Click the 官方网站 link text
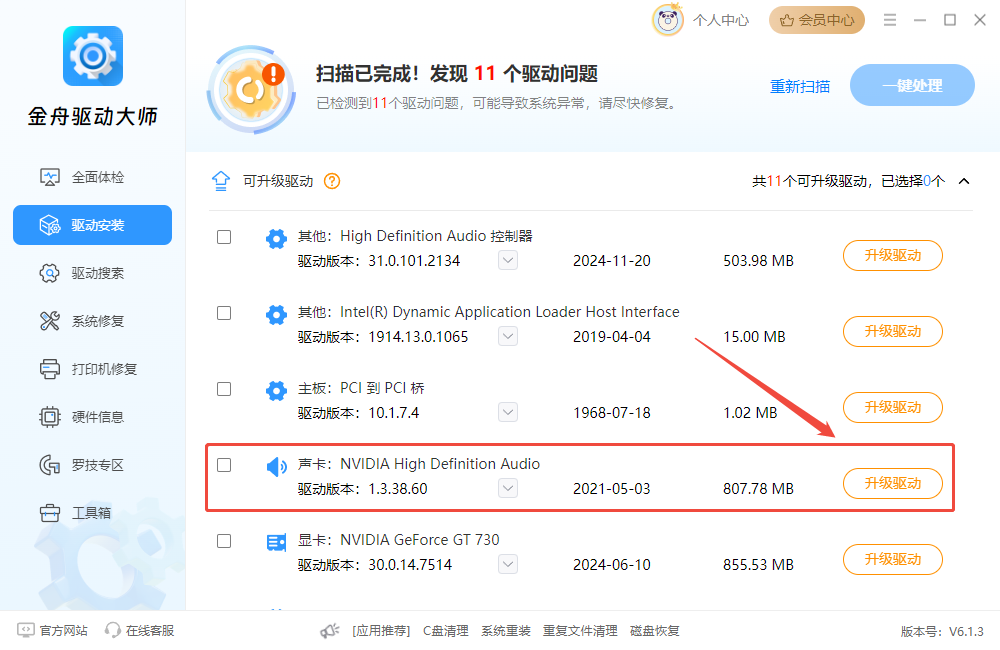This screenshot has height=650, width=1000. tap(63, 630)
